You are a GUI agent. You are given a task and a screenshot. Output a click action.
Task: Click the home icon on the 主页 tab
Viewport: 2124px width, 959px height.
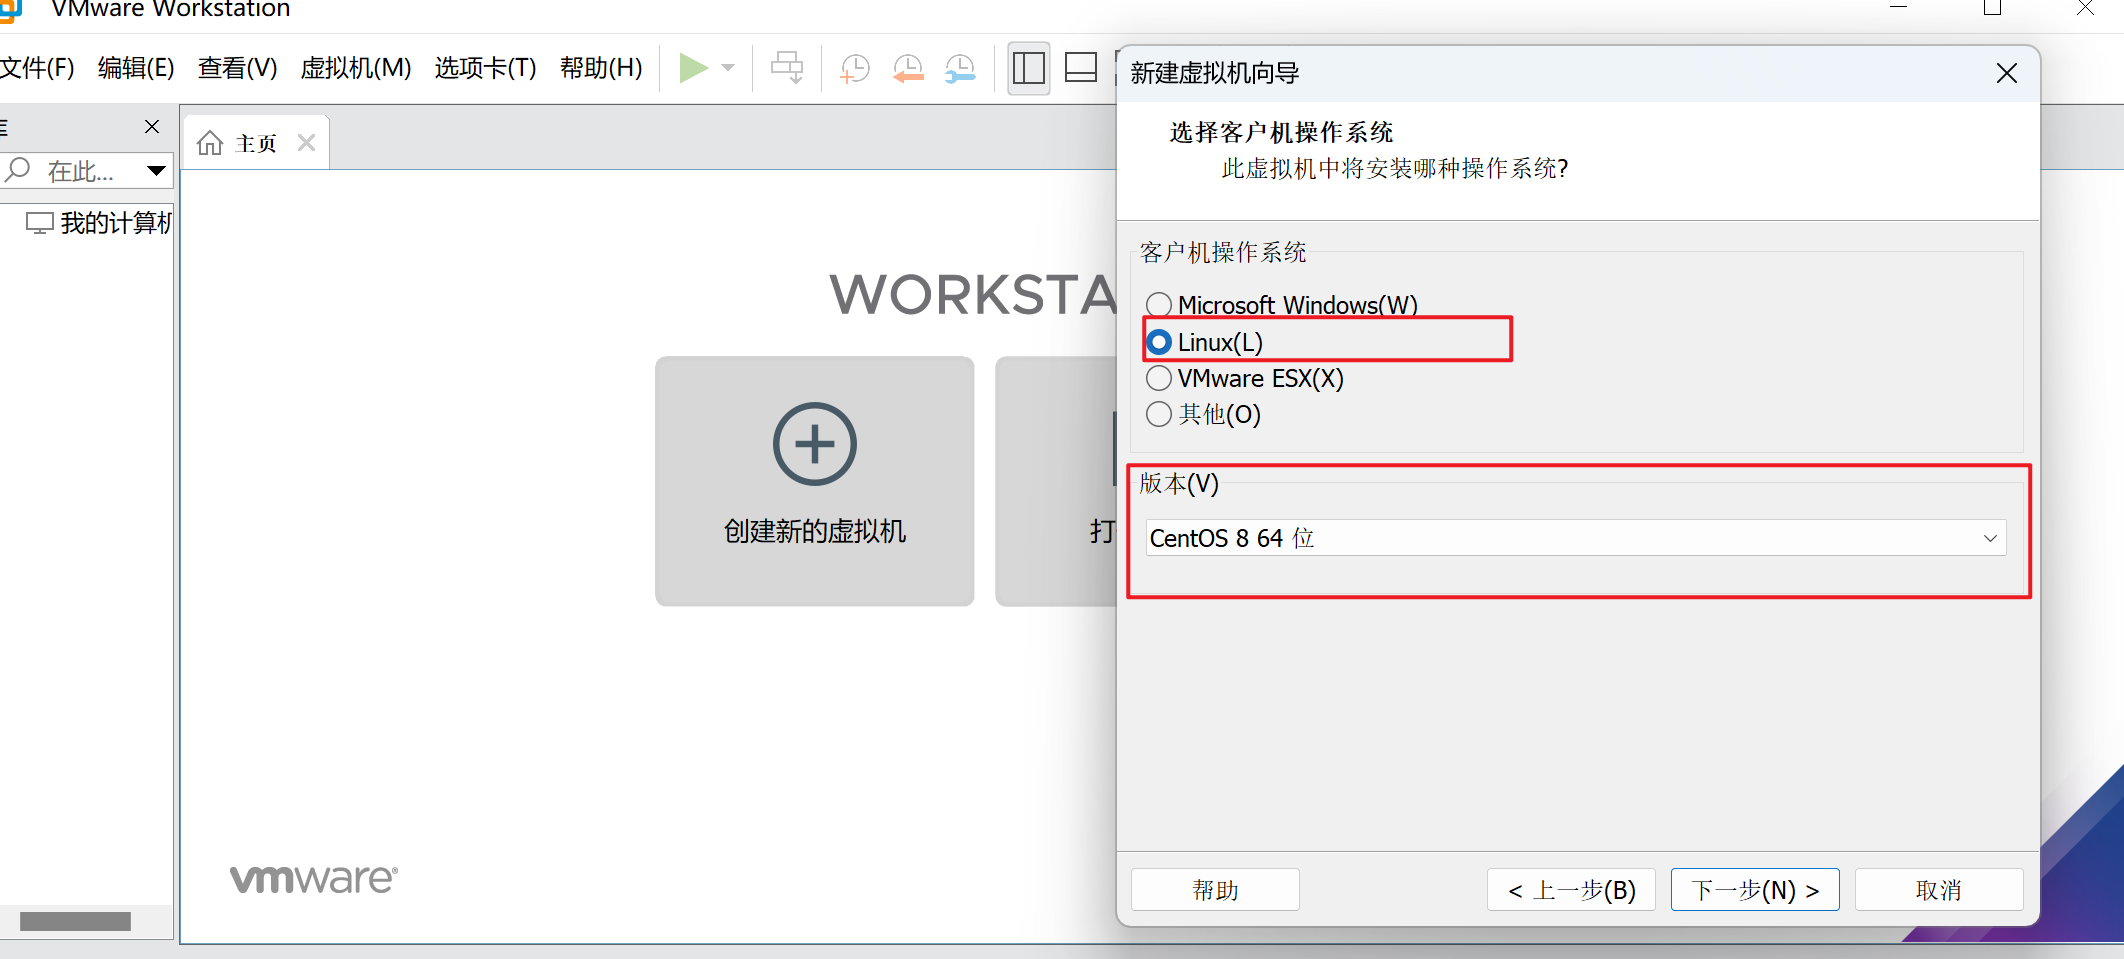point(210,143)
